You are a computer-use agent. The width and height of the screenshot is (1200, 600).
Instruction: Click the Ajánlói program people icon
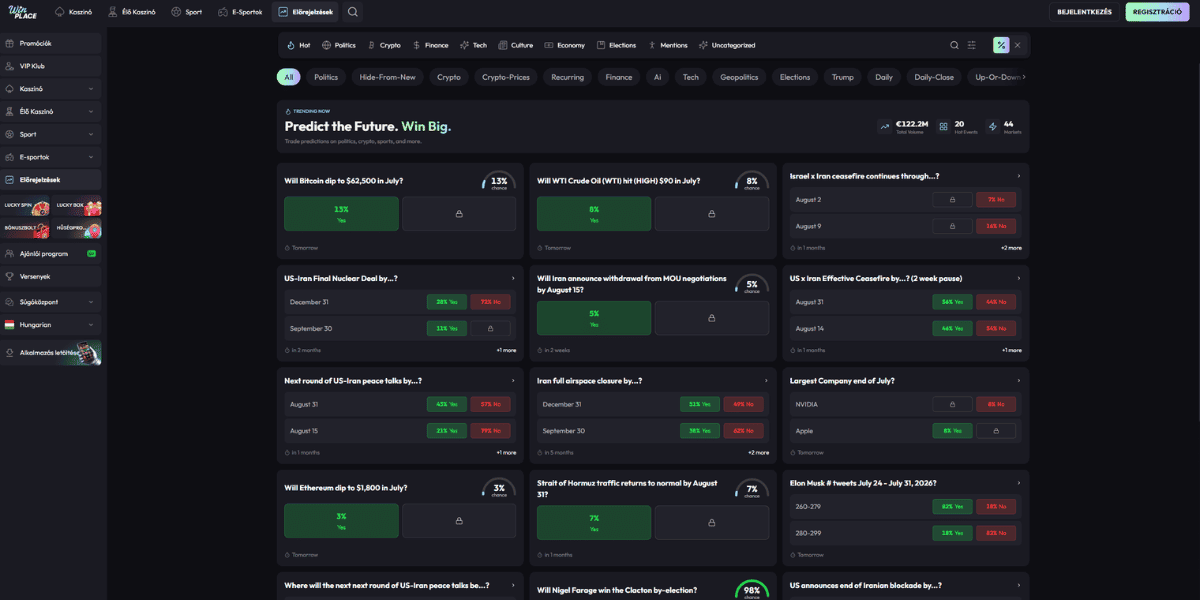pos(9,254)
